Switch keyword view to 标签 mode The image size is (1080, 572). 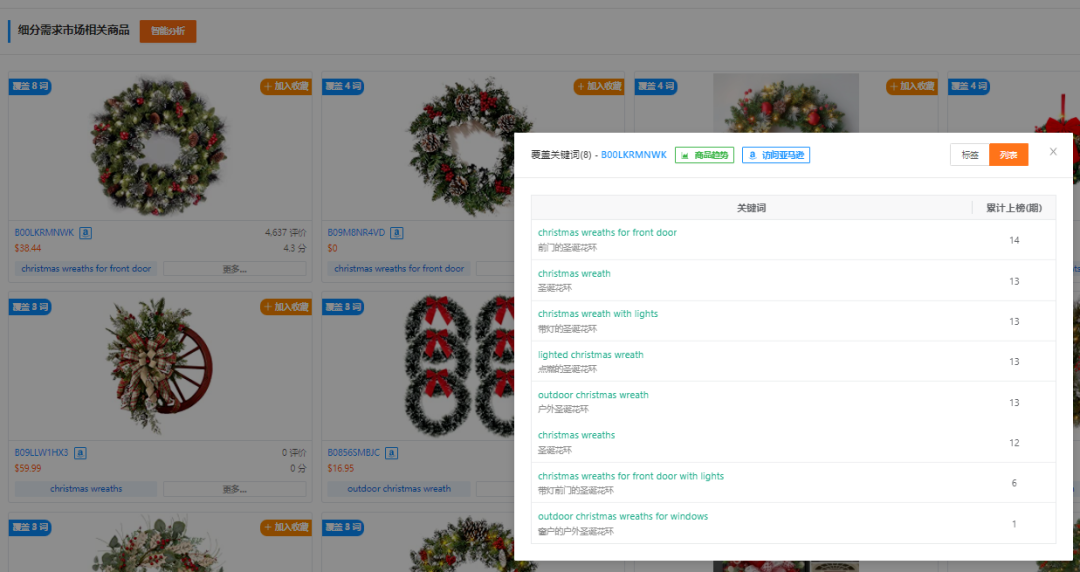970,155
